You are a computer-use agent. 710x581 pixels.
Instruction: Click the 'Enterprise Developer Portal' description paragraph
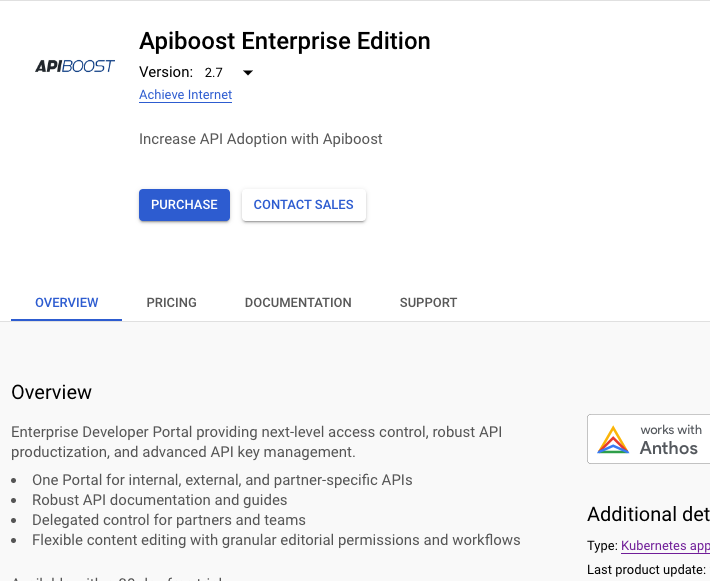point(256,442)
